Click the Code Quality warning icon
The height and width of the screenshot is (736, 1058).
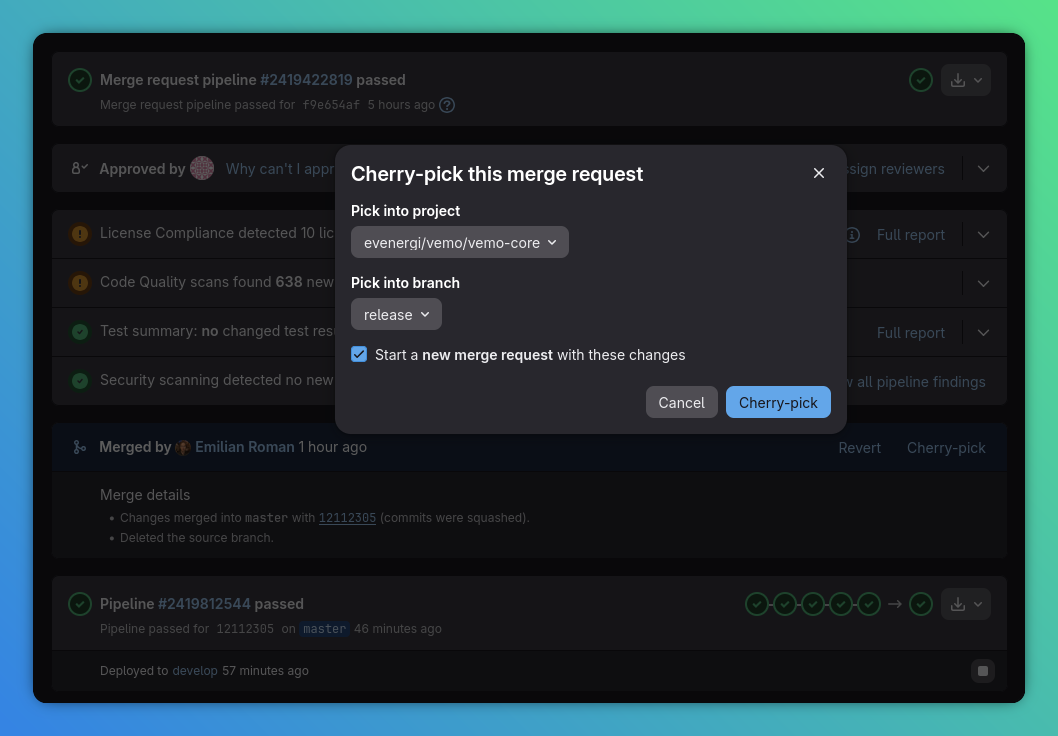[80, 282]
